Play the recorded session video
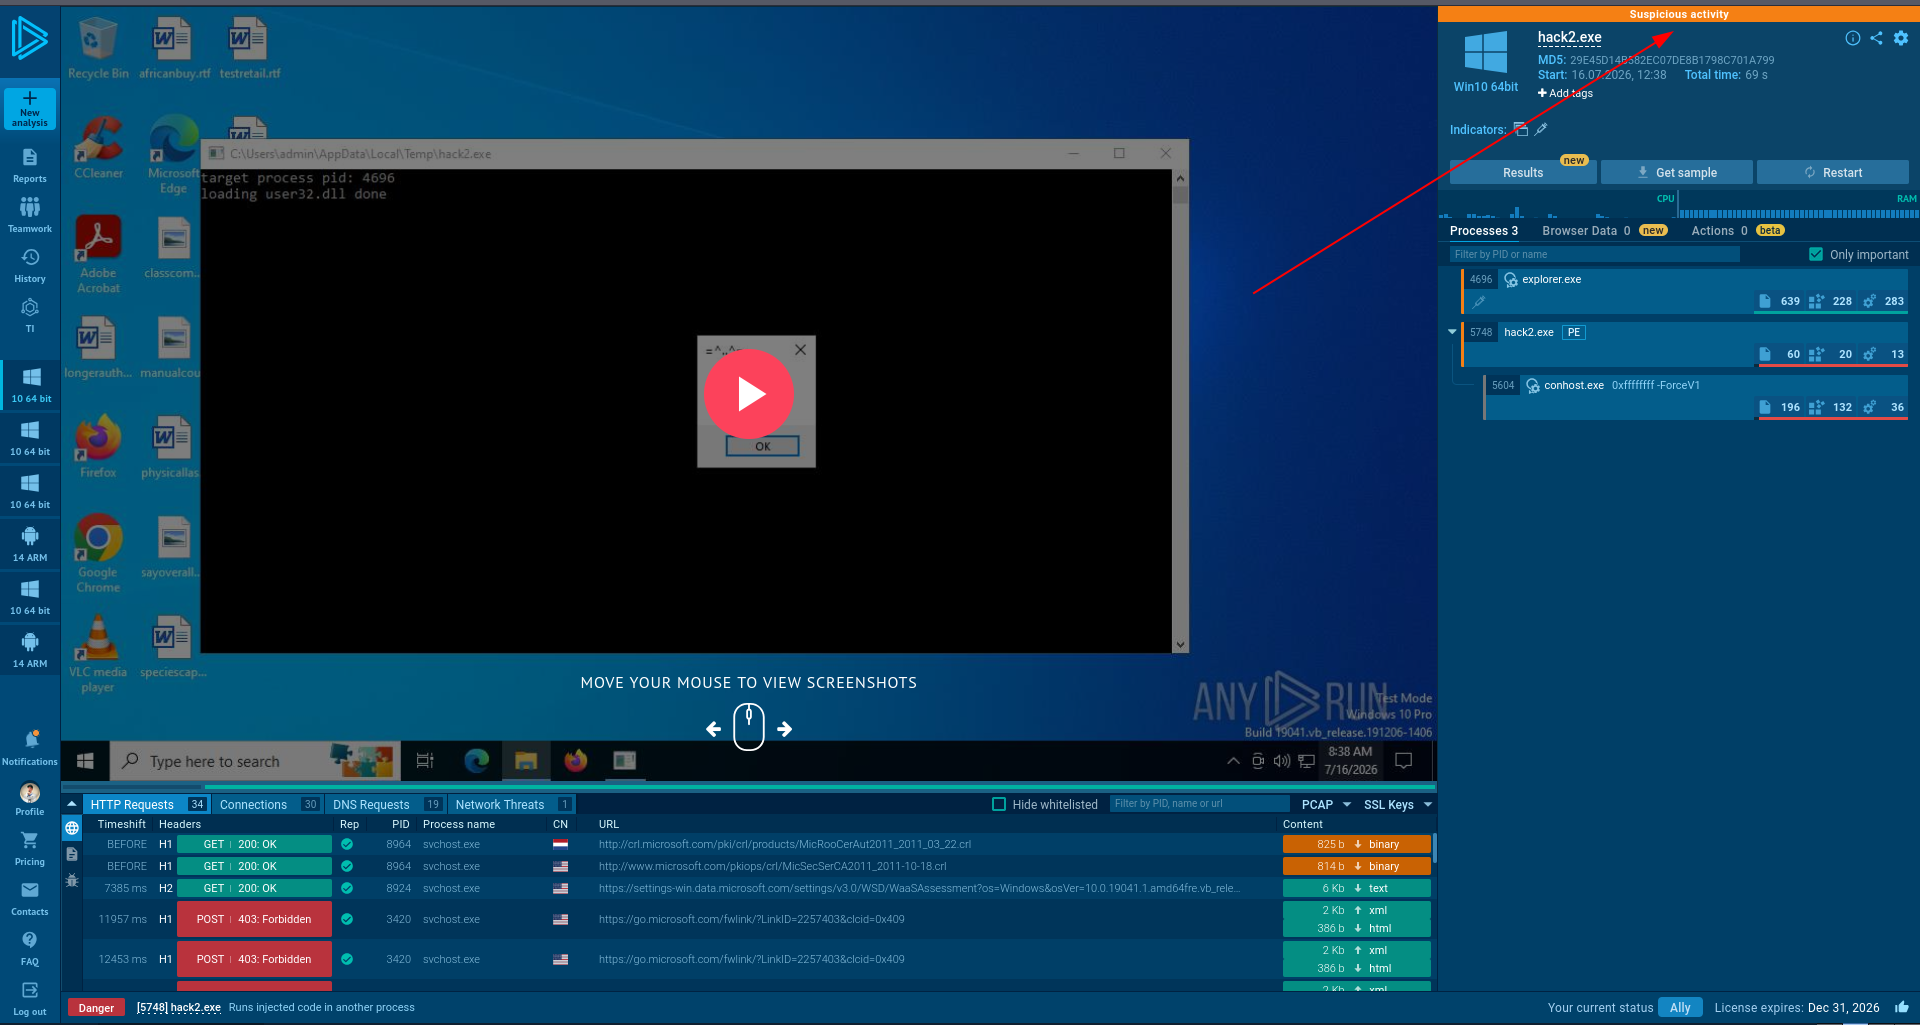 click(749, 394)
